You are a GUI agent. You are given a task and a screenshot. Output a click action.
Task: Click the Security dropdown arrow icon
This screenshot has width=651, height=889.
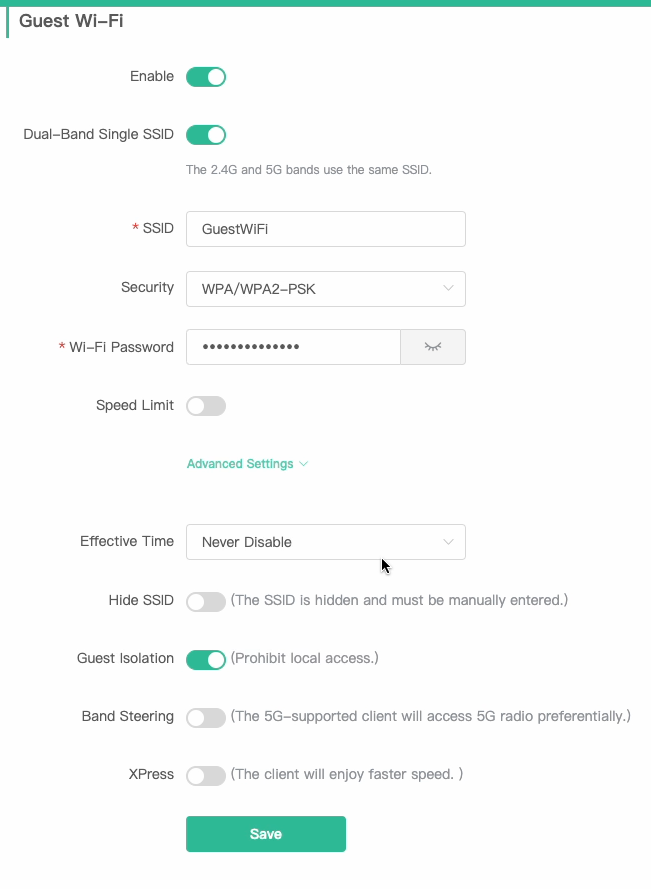[x=448, y=288]
